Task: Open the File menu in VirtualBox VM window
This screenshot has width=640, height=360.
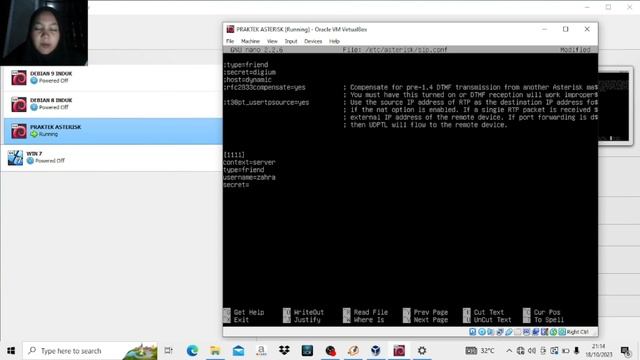Action: [x=230, y=41]
